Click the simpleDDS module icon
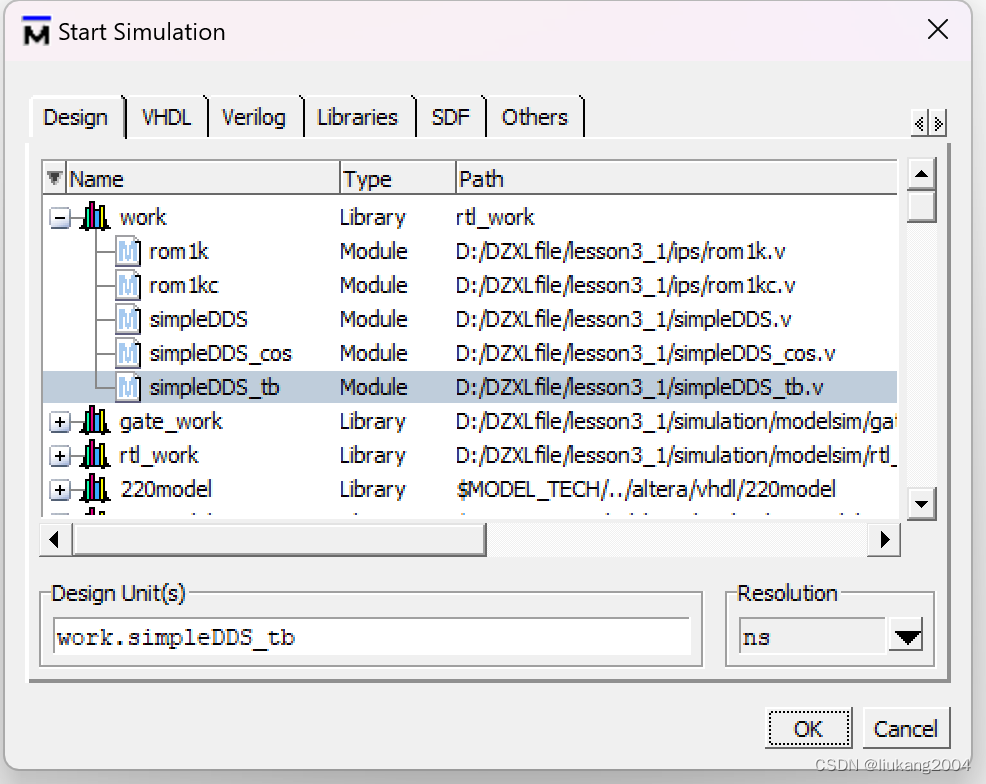Image resolution: width=986 pixels, height=784 pixels. pyautogui.click(x=127, y=318)
